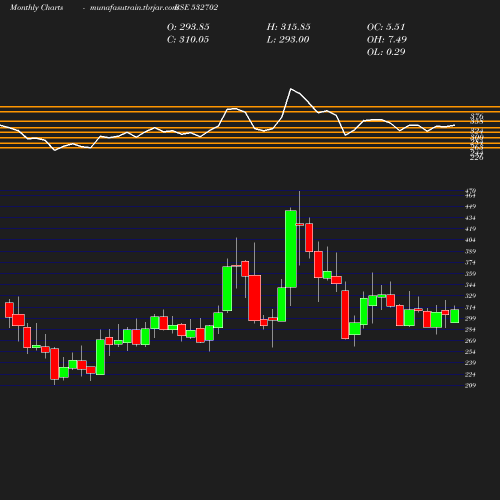
Task: Click the 'OH: 7.49' readout
Action: [387, 39]
